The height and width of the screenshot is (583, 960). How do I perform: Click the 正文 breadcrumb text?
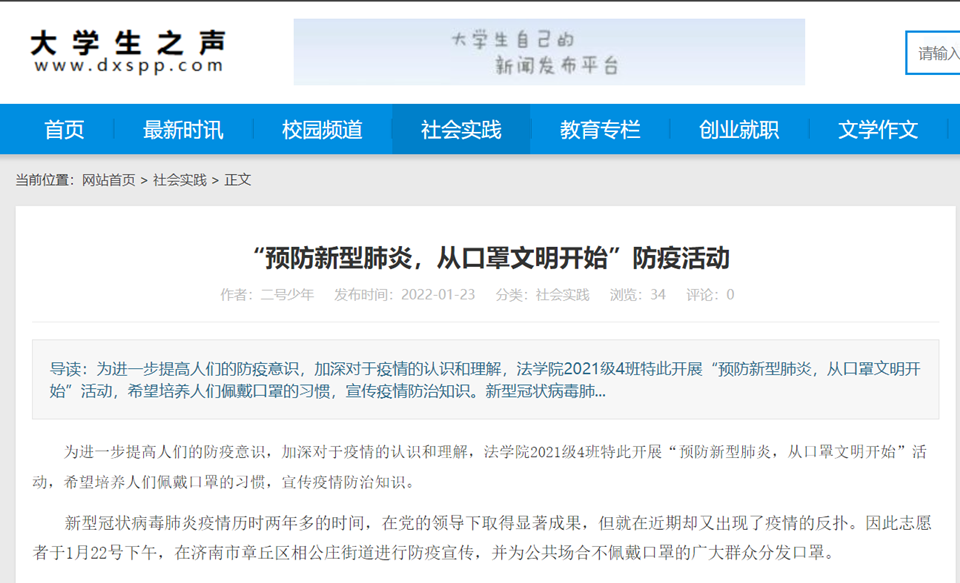click(x=238, y=180)
